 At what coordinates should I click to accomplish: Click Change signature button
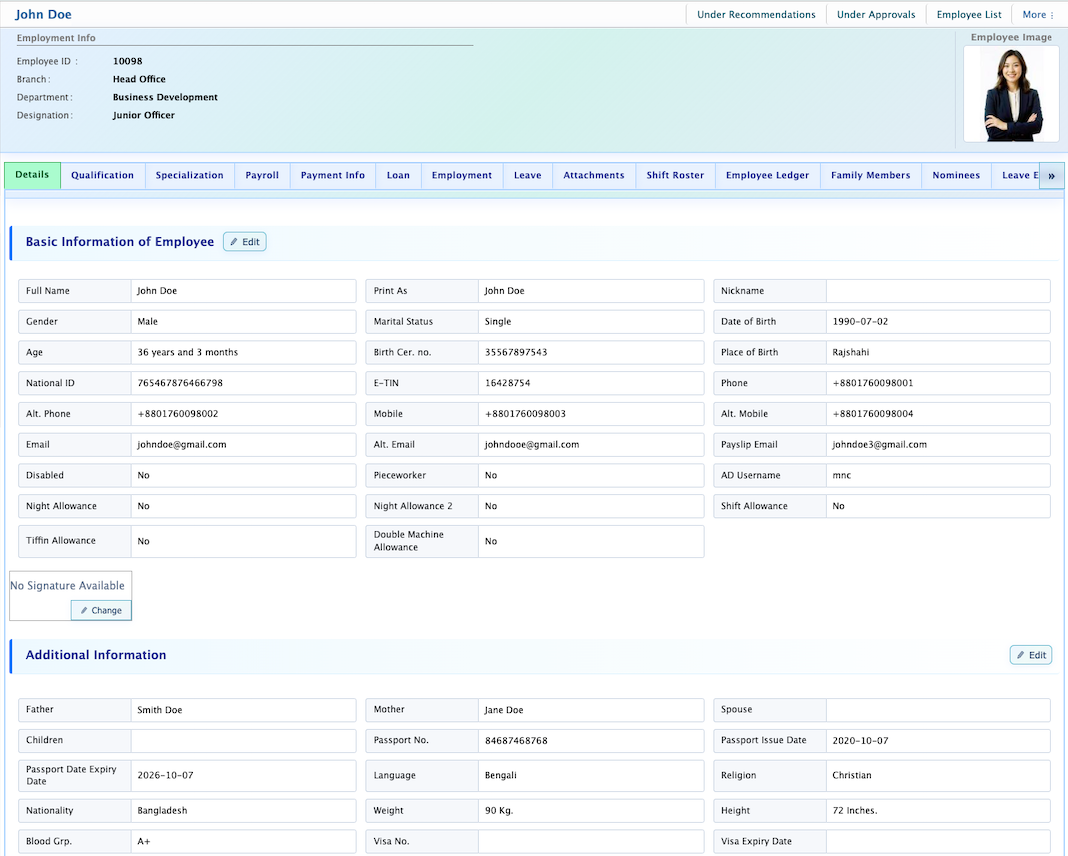[101, 610]
